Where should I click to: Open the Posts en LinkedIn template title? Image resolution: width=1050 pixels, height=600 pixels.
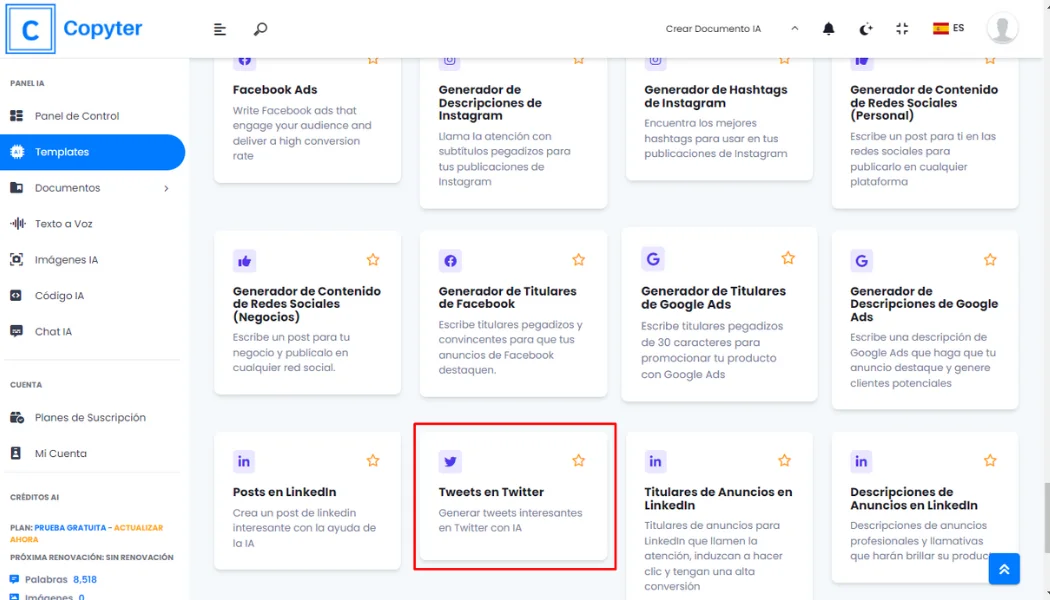pyautogui.click(x=284, y=492)
